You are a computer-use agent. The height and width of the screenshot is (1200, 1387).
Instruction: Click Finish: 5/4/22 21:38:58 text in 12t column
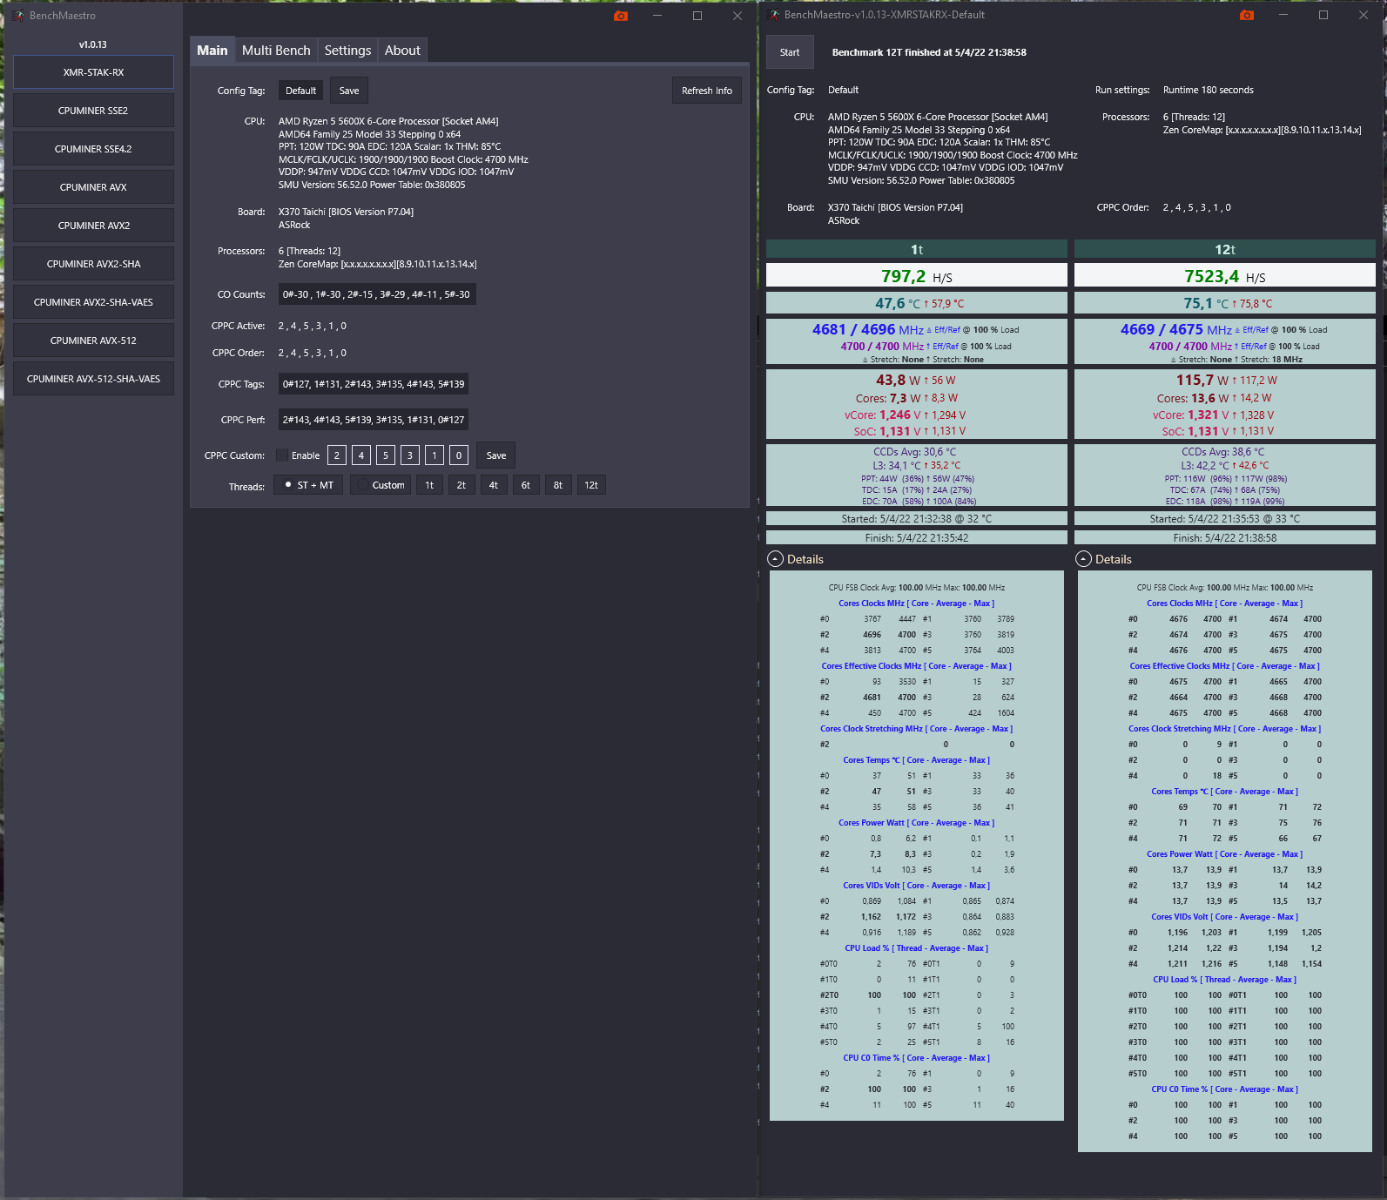[1225, 537]
